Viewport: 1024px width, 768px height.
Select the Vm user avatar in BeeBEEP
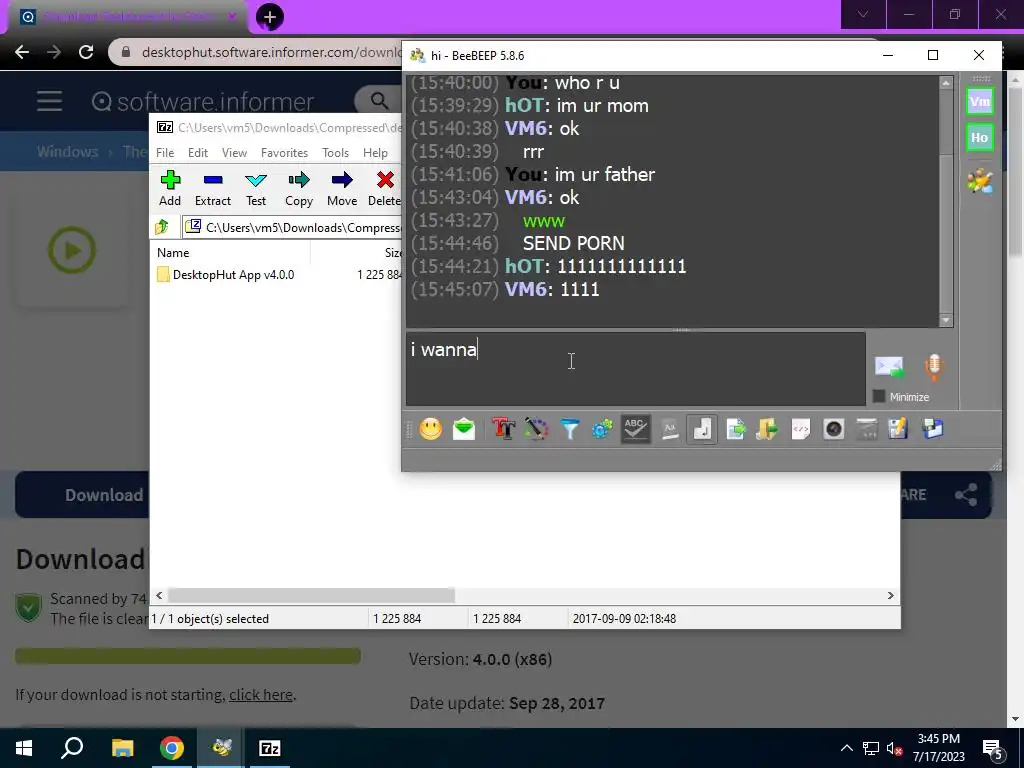980,101
